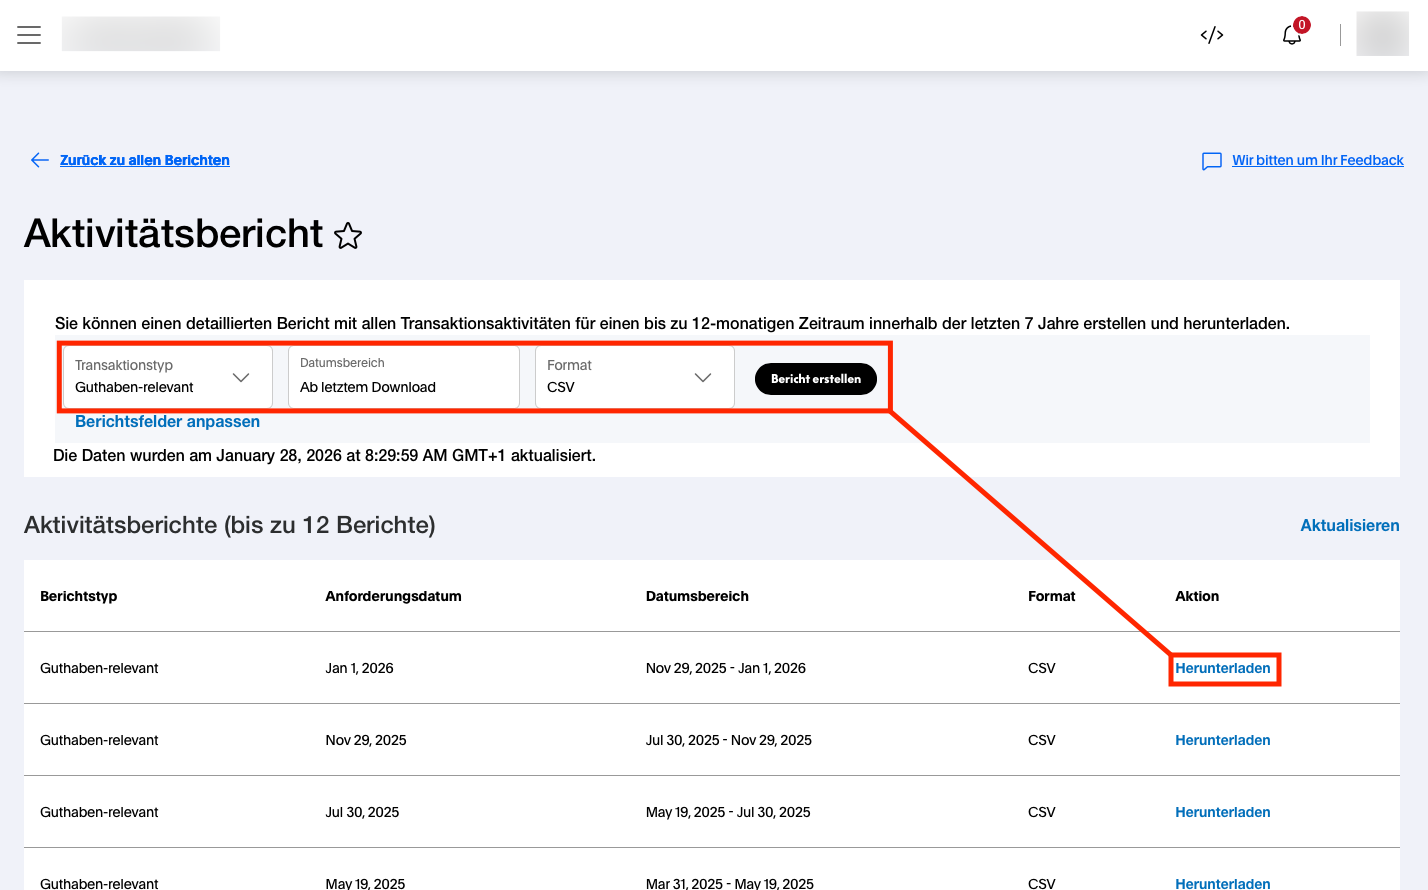
Task: Open the hamburger navigation menu
Action: click(x=29, y=34)
